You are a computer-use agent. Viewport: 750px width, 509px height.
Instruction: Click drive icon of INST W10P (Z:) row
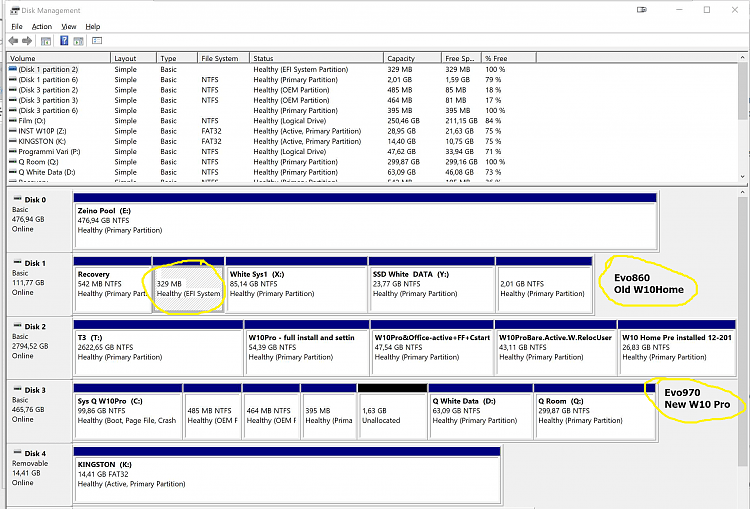click(x=13, y=131)
